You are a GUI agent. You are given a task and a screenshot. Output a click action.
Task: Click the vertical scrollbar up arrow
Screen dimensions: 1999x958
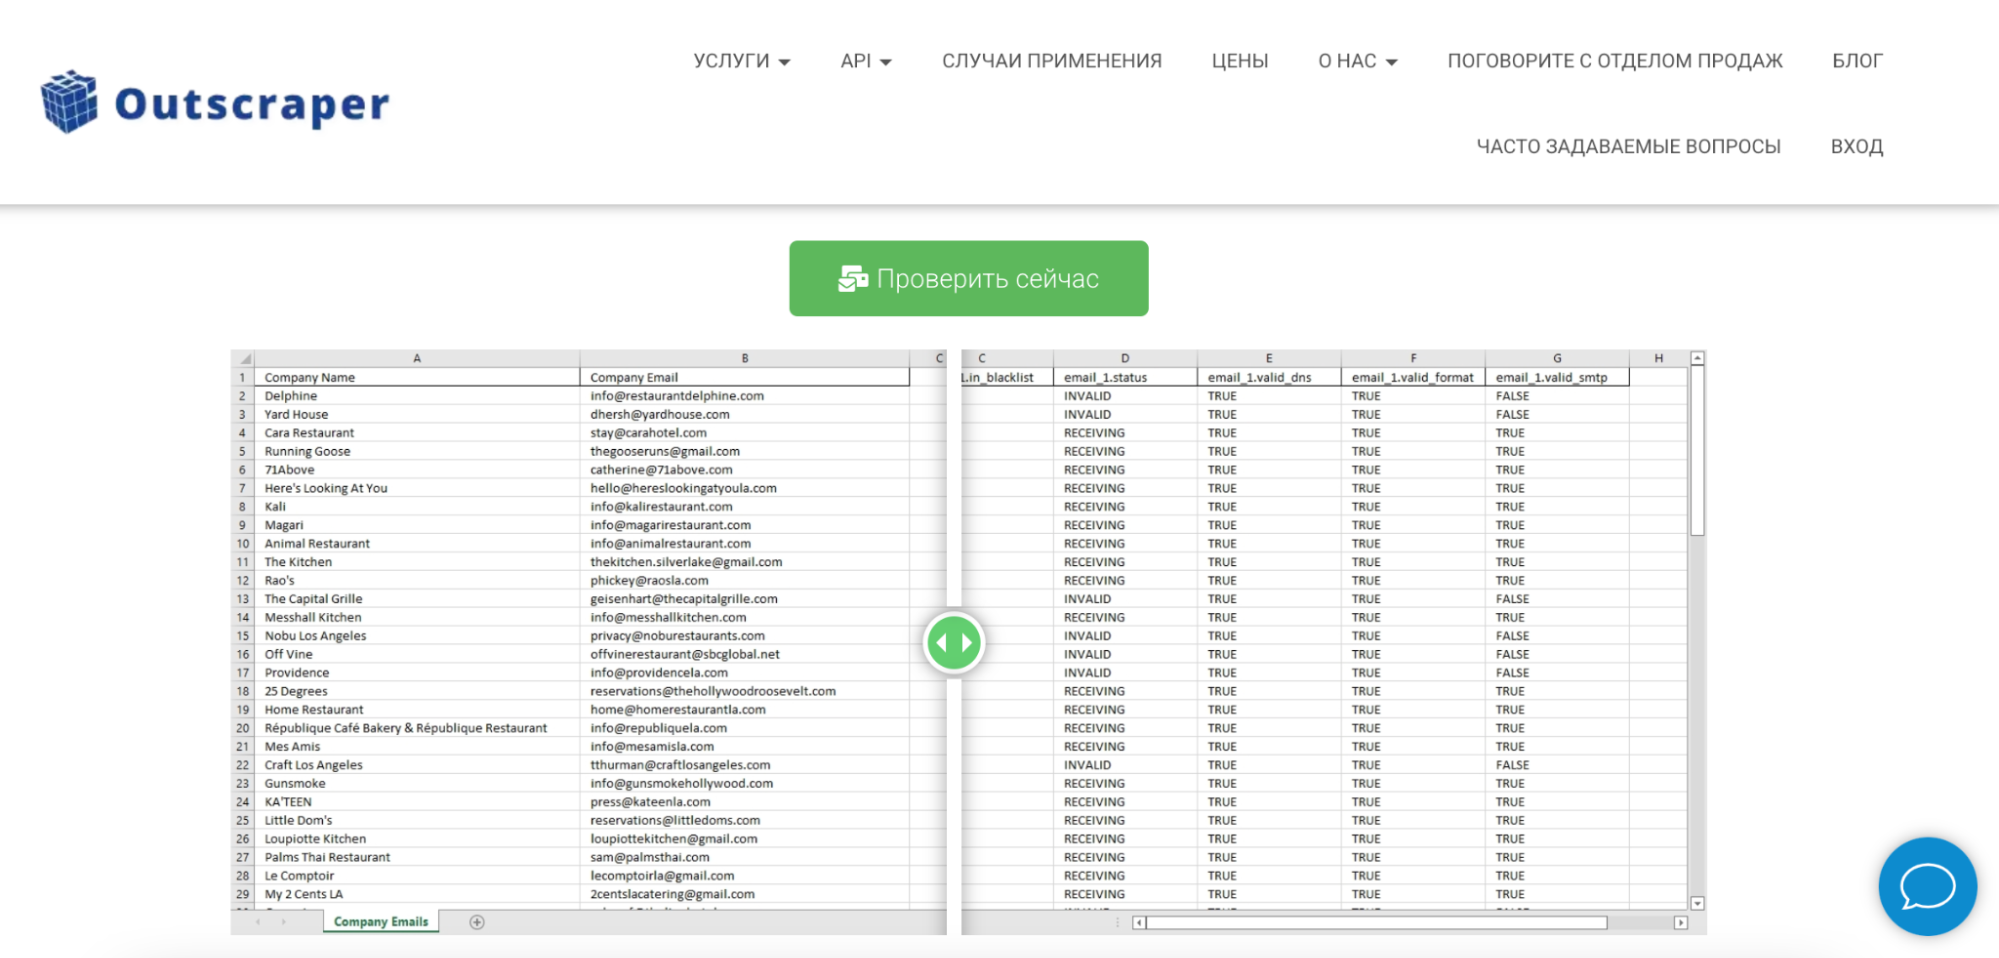click(1697, 358)
